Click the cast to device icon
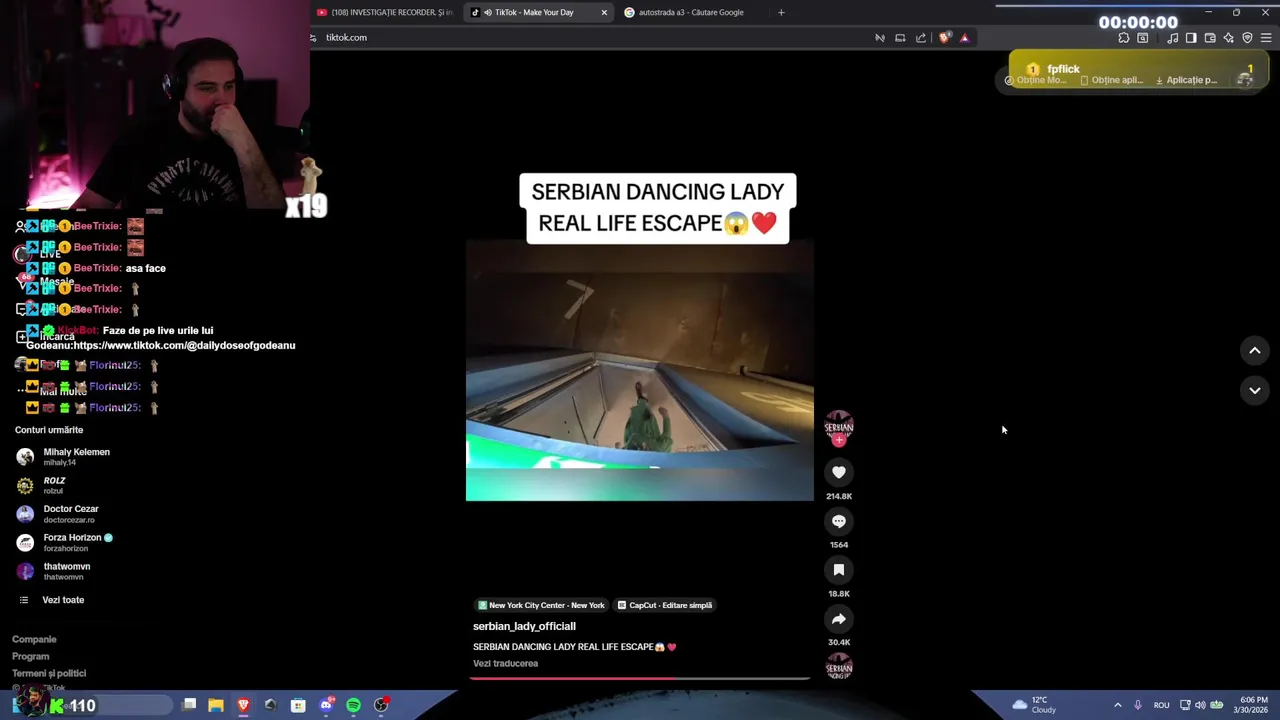Viewport: 1280px width, 720px height. coord(900,38)
